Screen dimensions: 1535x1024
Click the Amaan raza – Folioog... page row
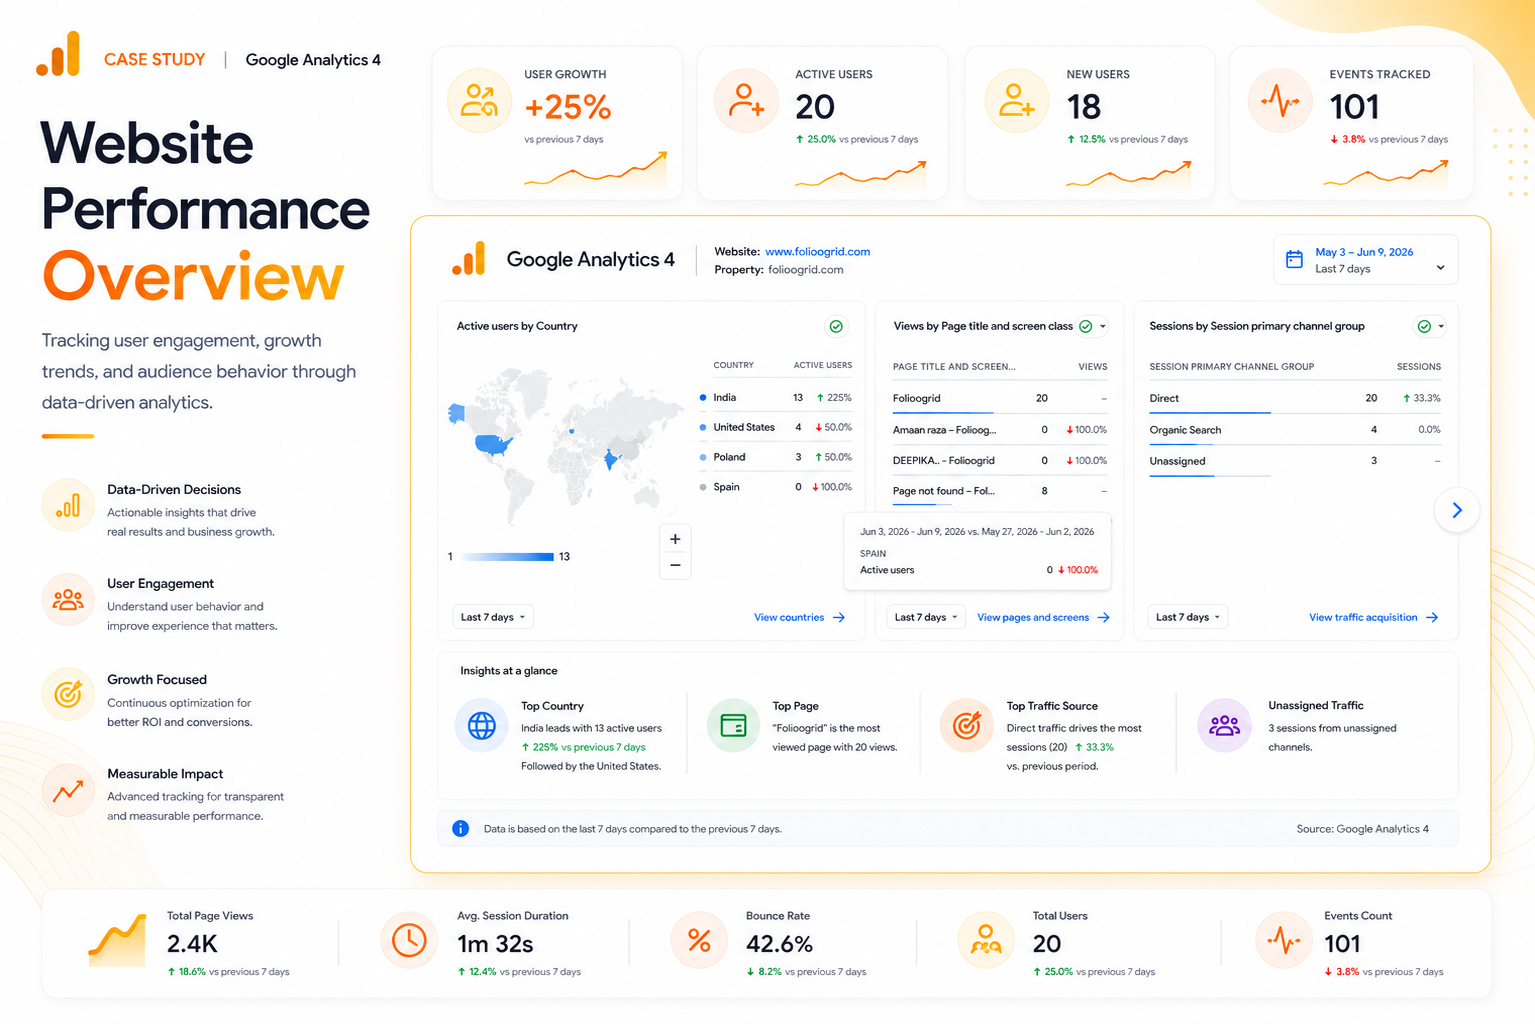click(x=1000, y=430)
